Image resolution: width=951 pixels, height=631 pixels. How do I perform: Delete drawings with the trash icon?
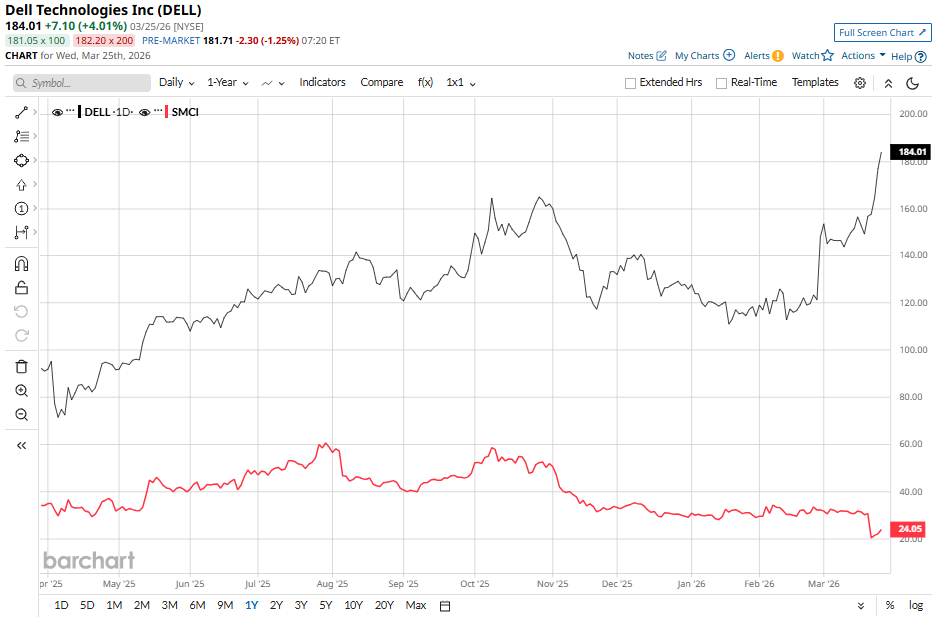(x=21, y=366)
